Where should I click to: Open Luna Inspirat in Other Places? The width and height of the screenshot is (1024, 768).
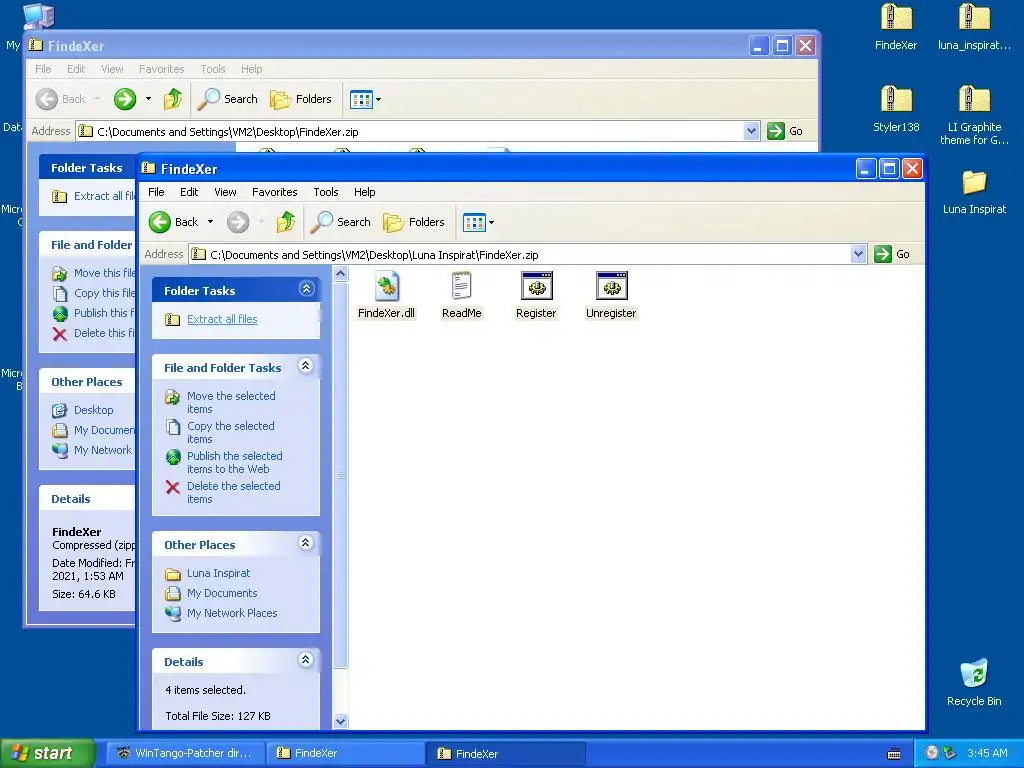pos(218,573)
